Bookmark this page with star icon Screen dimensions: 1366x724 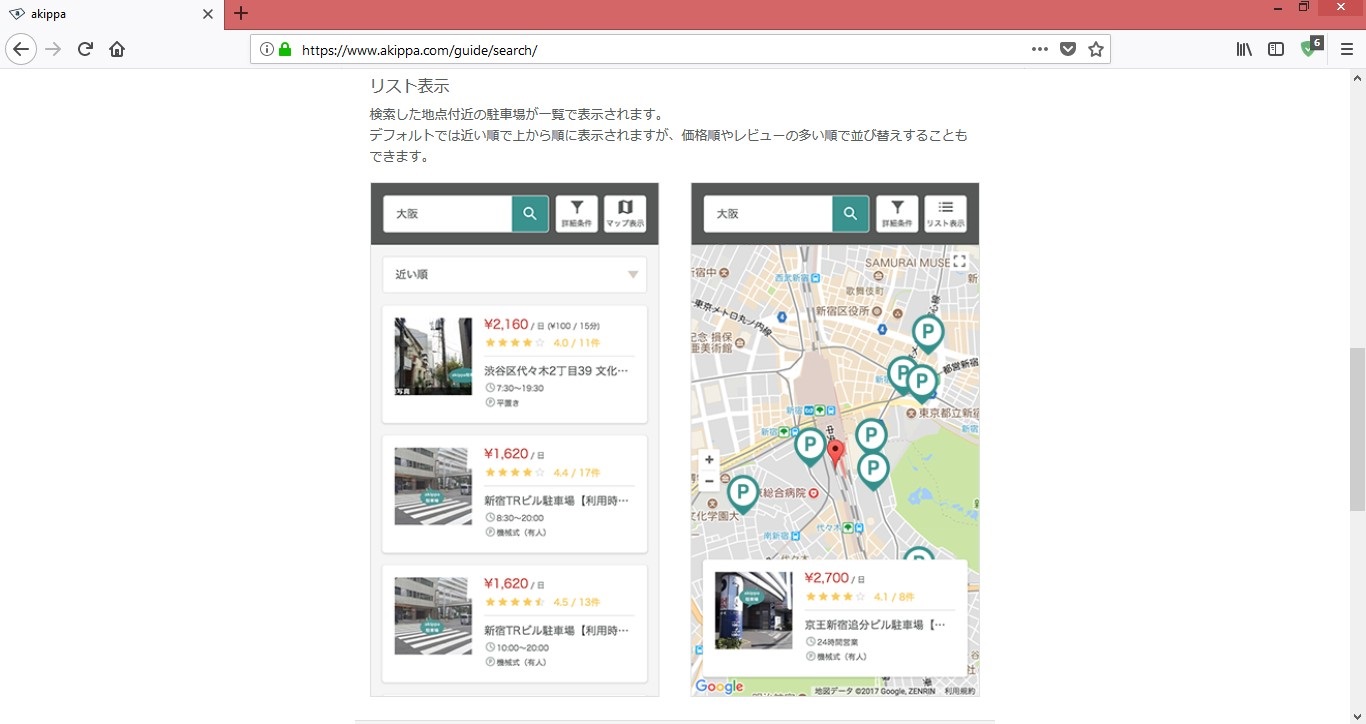(x=1096, y=49)
